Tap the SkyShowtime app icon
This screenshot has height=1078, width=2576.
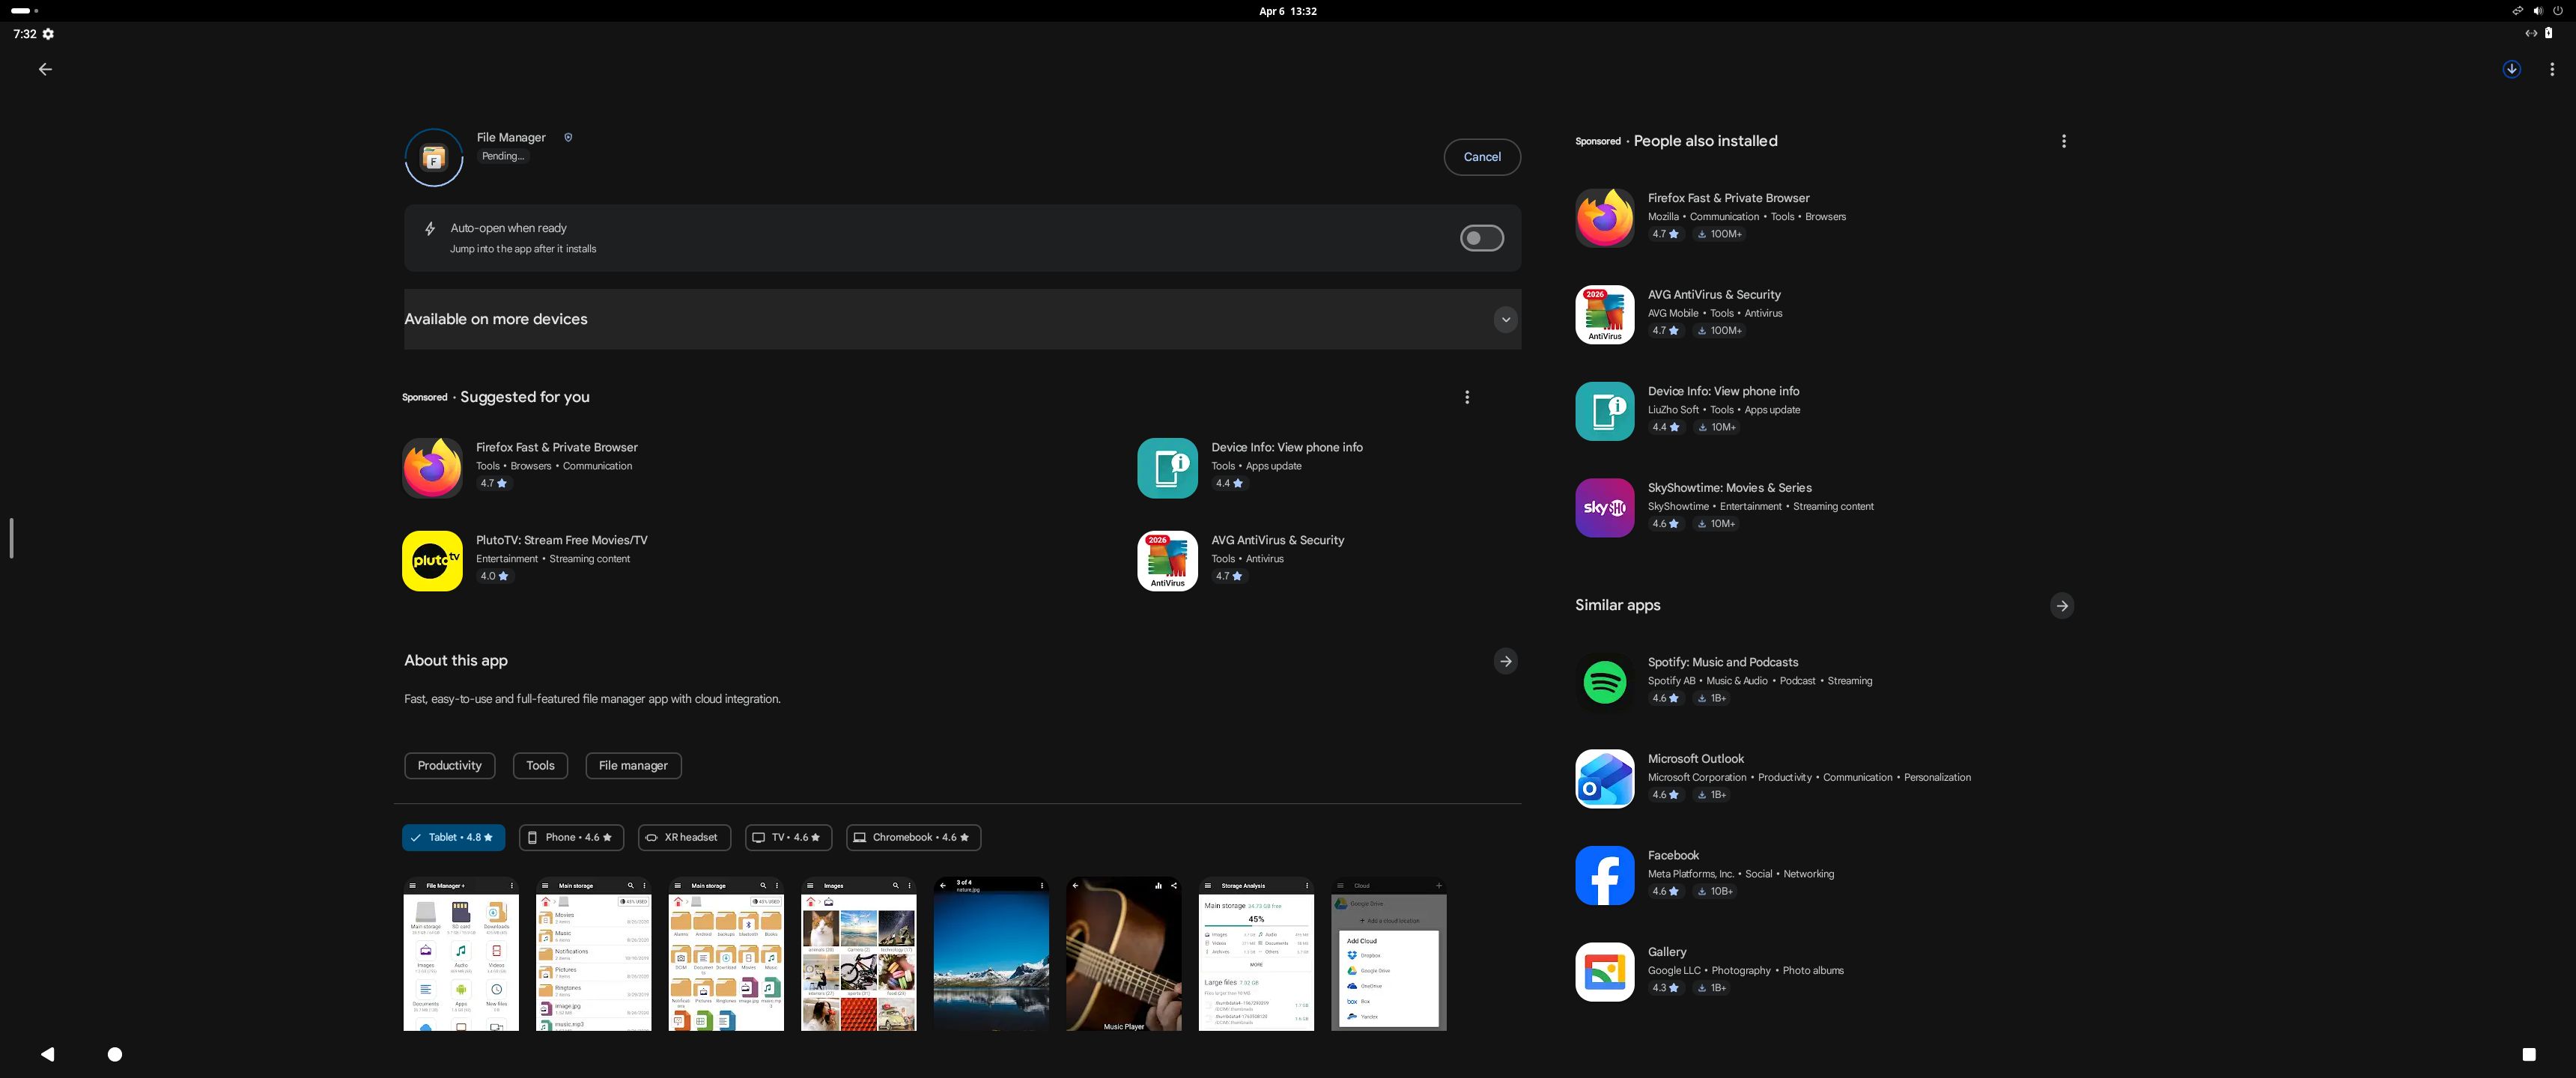click(x=1604, y=507)
